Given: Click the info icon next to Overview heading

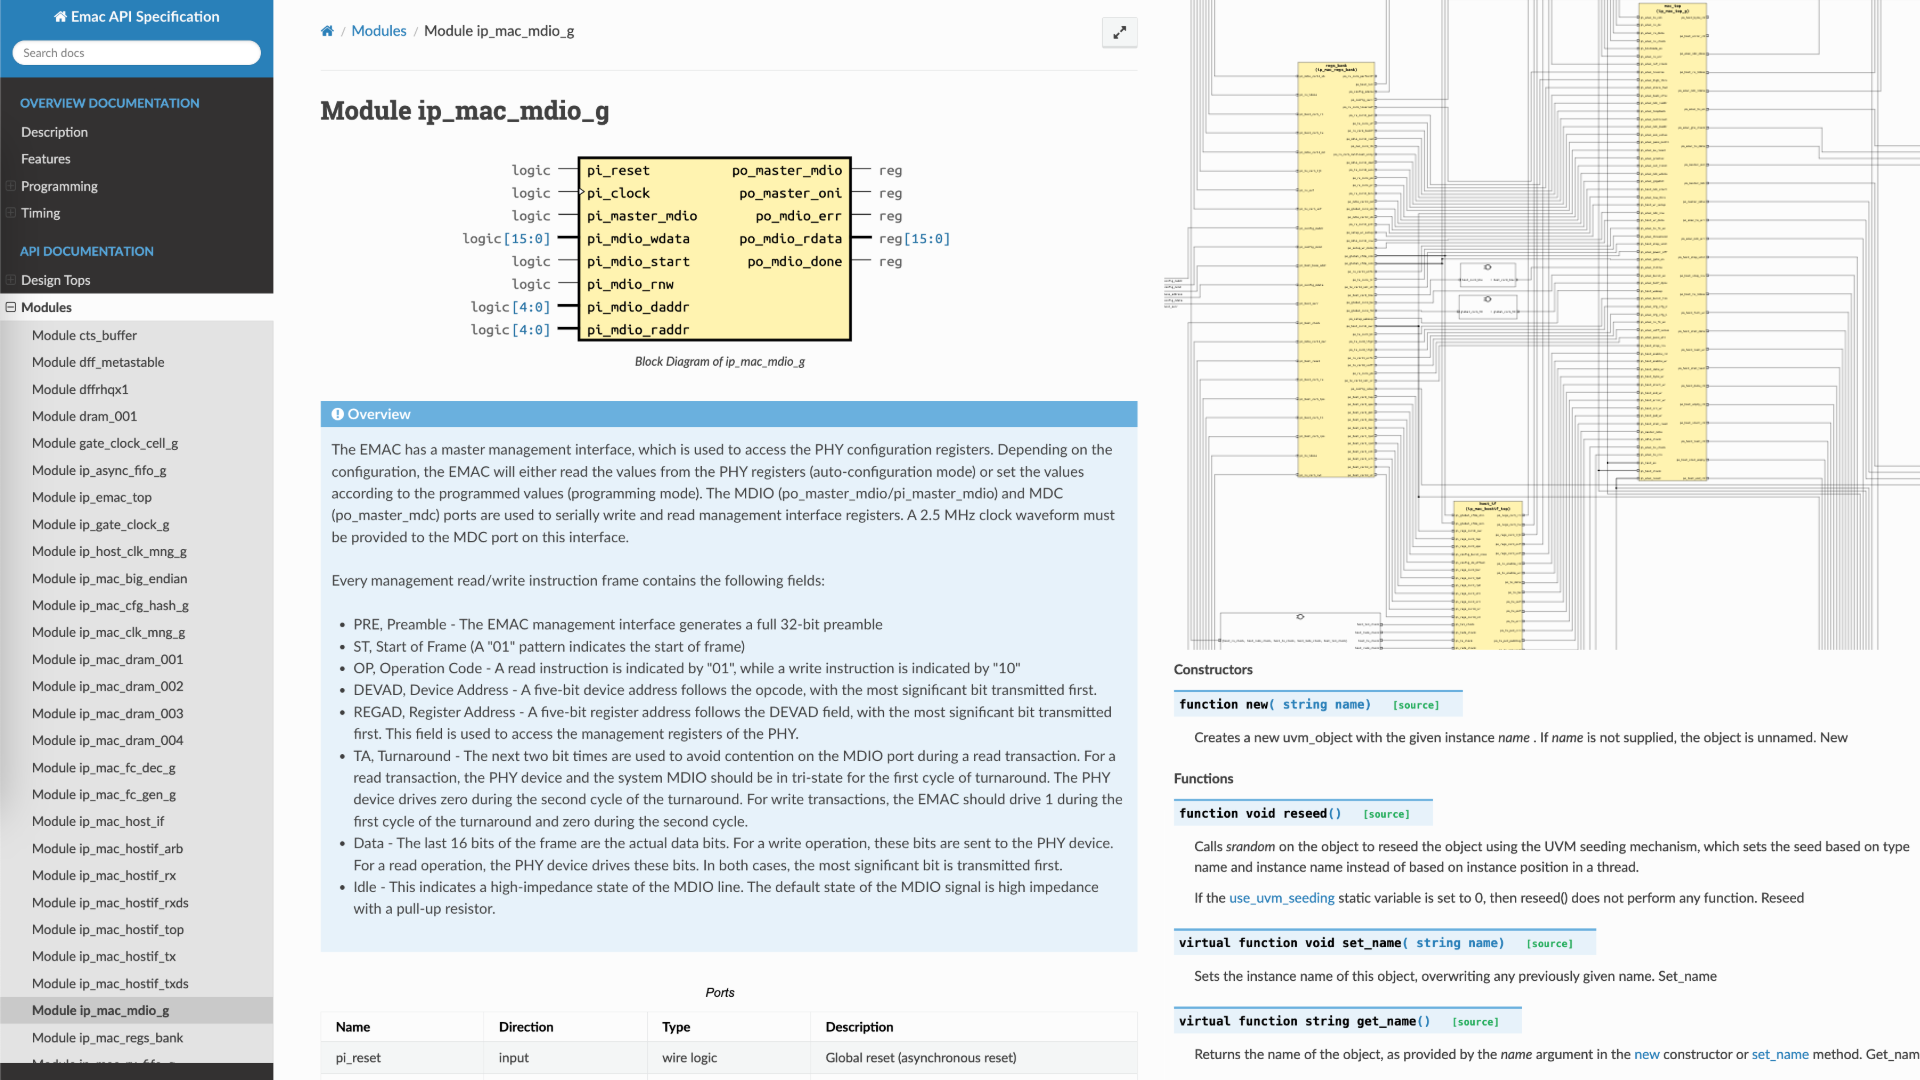Looking at the screenshot, I should (338, 414).
